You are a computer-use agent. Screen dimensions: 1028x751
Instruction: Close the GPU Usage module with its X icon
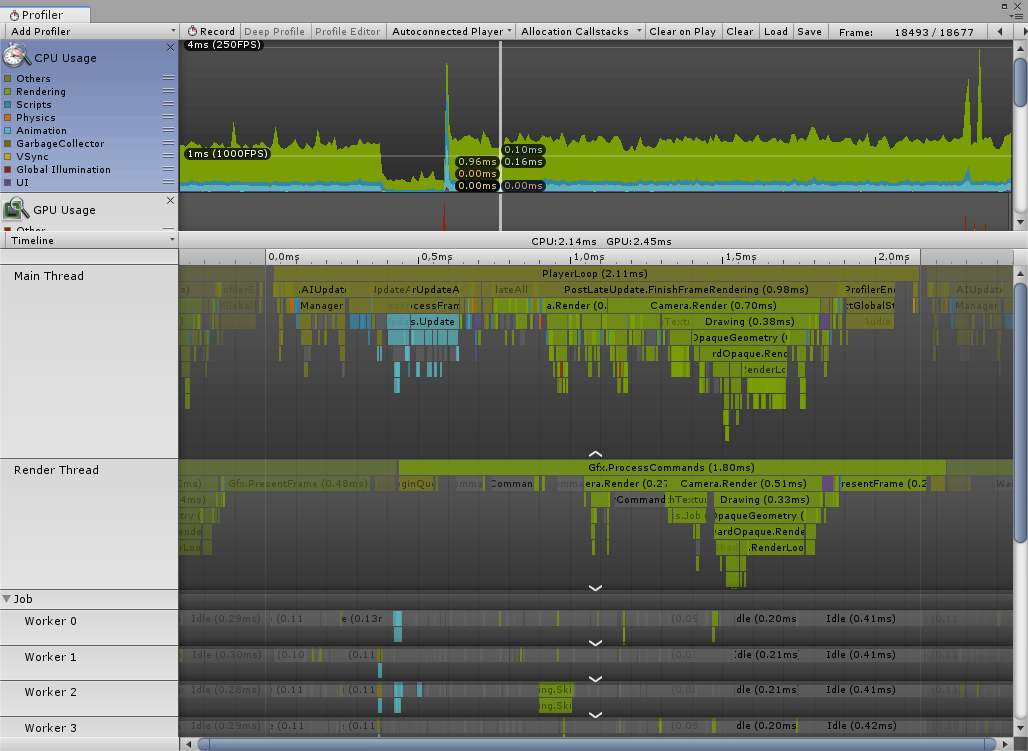[x=170, y=199]
